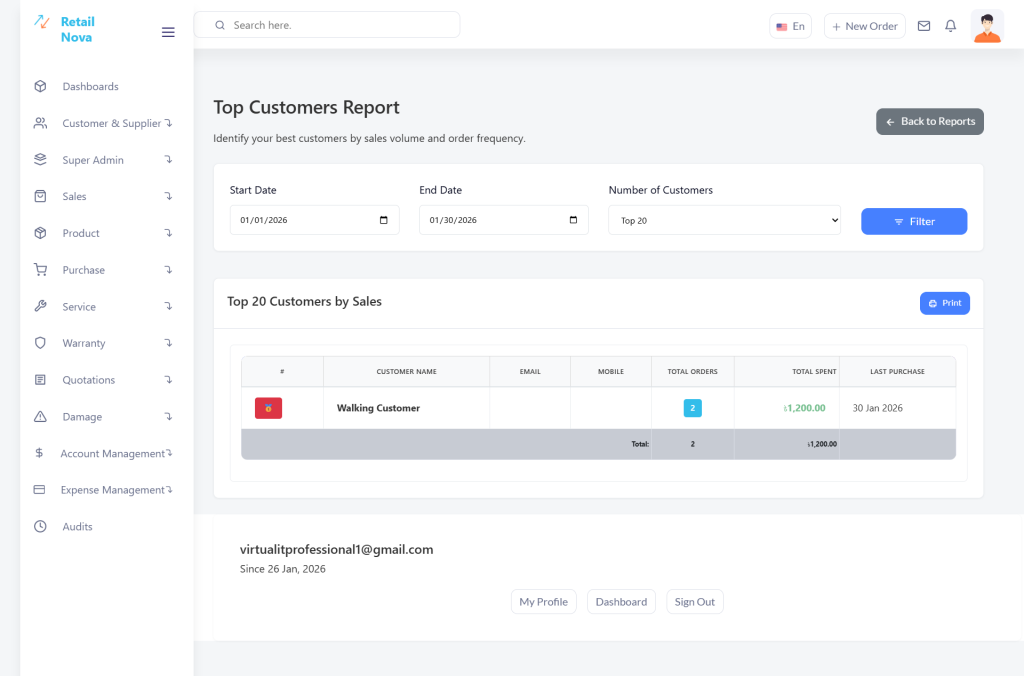
Task: Open the notifications bell icon
Action: [x=951, y=26]
